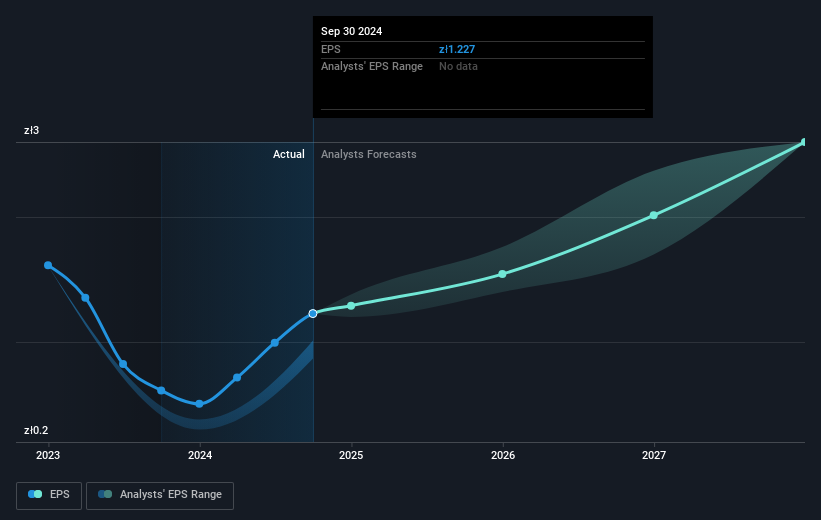The height and width of the screenshot is (520, 821).
Task: Click the Analysts' EPS Range legend swatch
Action: 105,494
